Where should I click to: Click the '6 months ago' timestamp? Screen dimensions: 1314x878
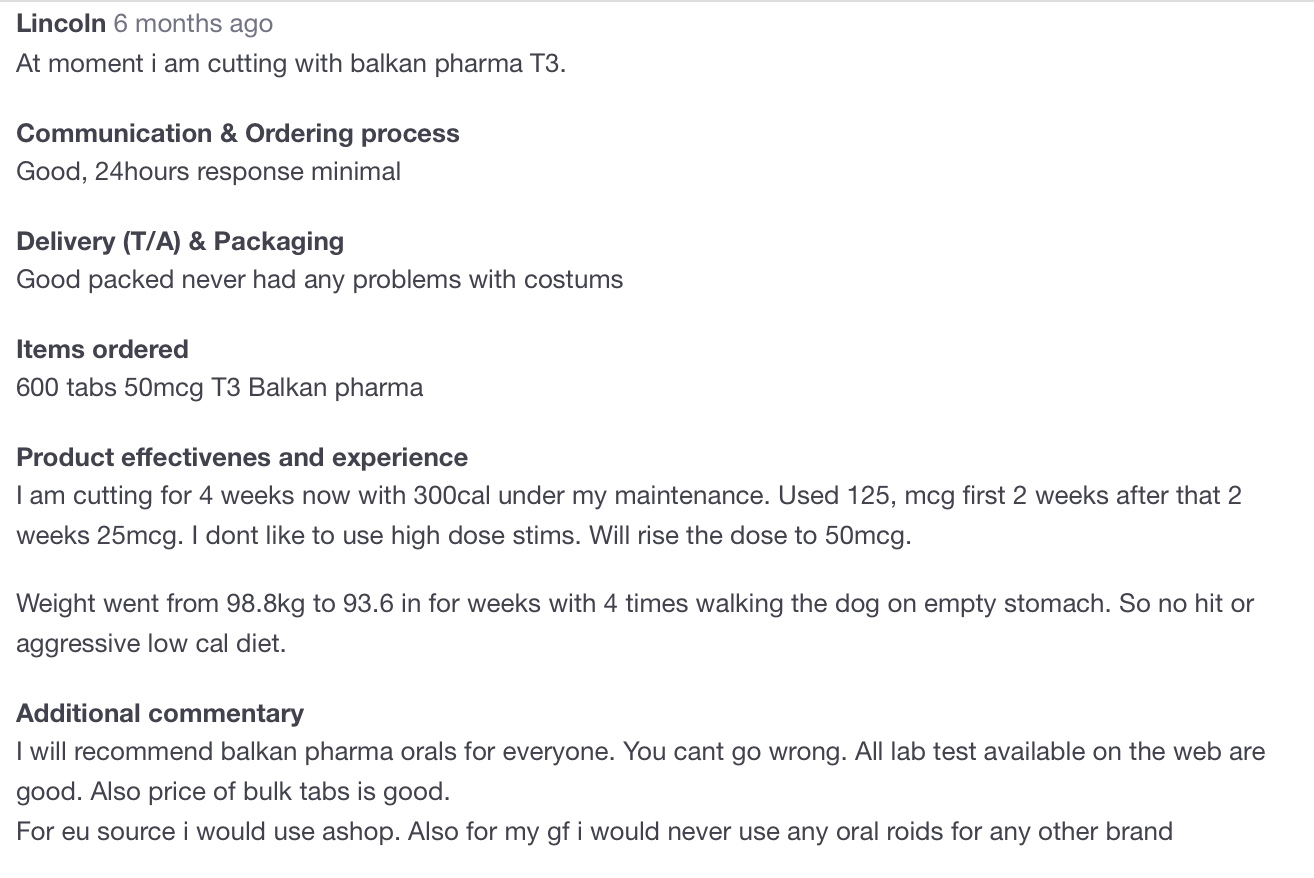[x=192, y=24]
